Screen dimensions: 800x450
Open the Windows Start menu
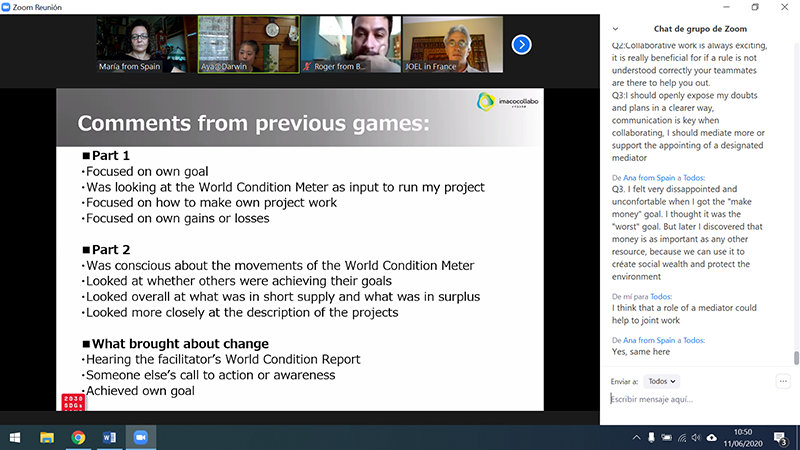click(x=15, y=438)
